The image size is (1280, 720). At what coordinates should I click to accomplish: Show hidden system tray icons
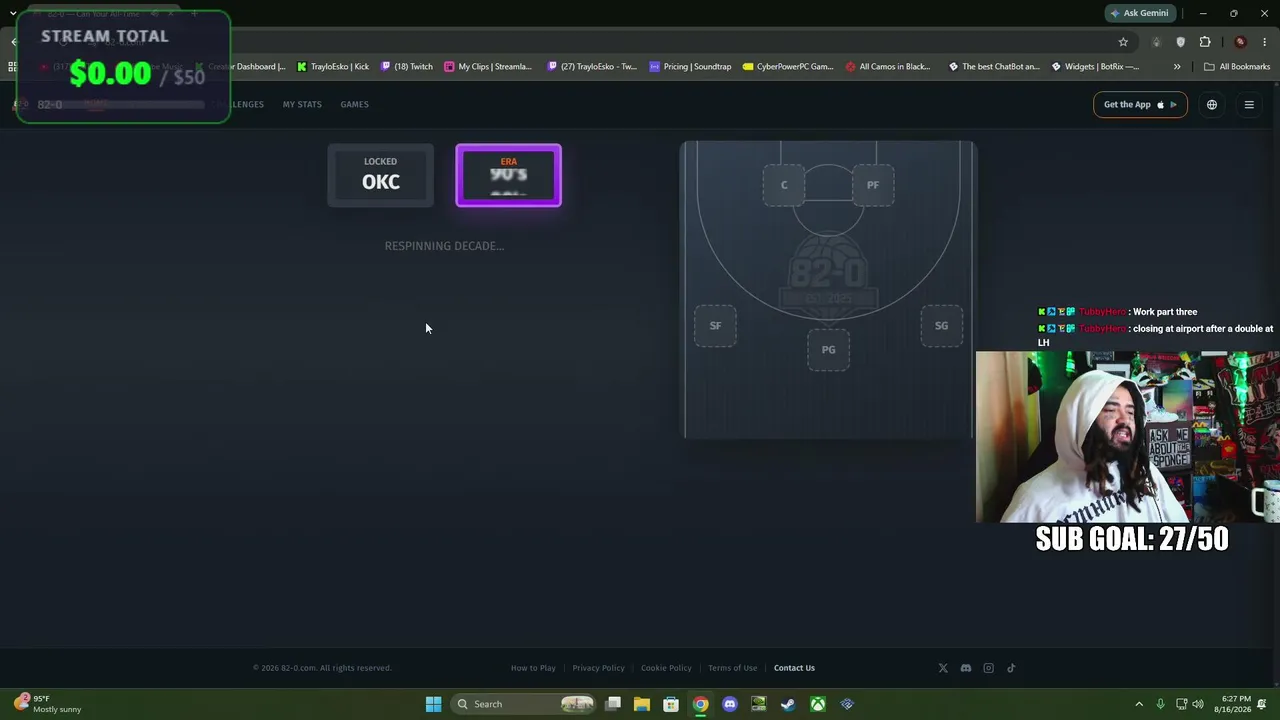(1139, 704)
